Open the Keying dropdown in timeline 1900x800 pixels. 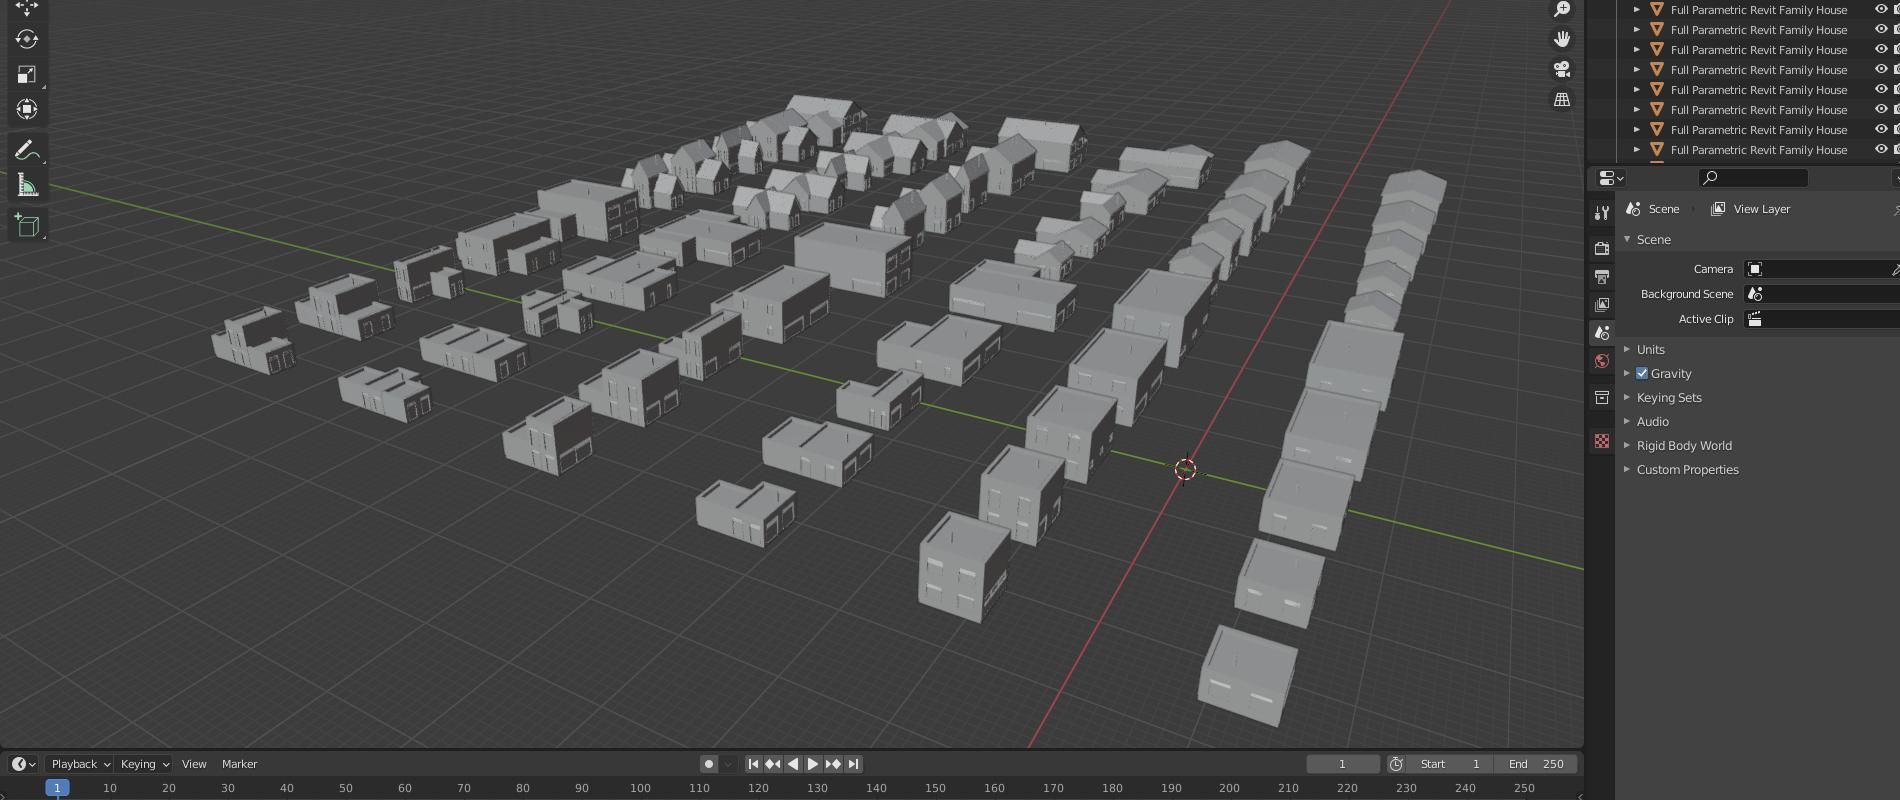144,764
